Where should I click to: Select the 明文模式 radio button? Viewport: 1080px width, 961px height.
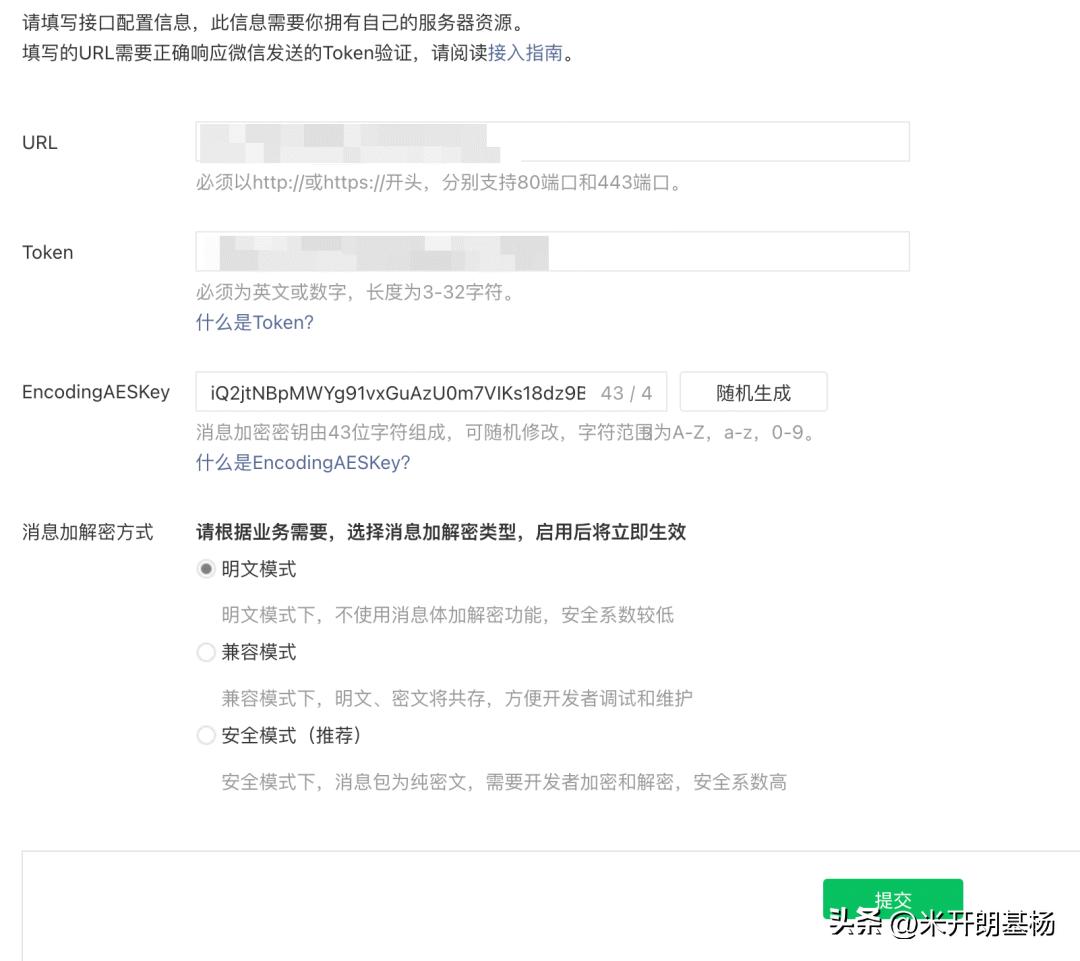pyautogui.click(x=206, y=568)
